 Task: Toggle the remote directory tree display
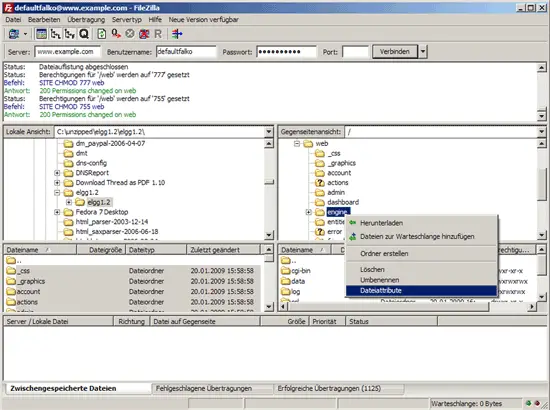[69, 34]
